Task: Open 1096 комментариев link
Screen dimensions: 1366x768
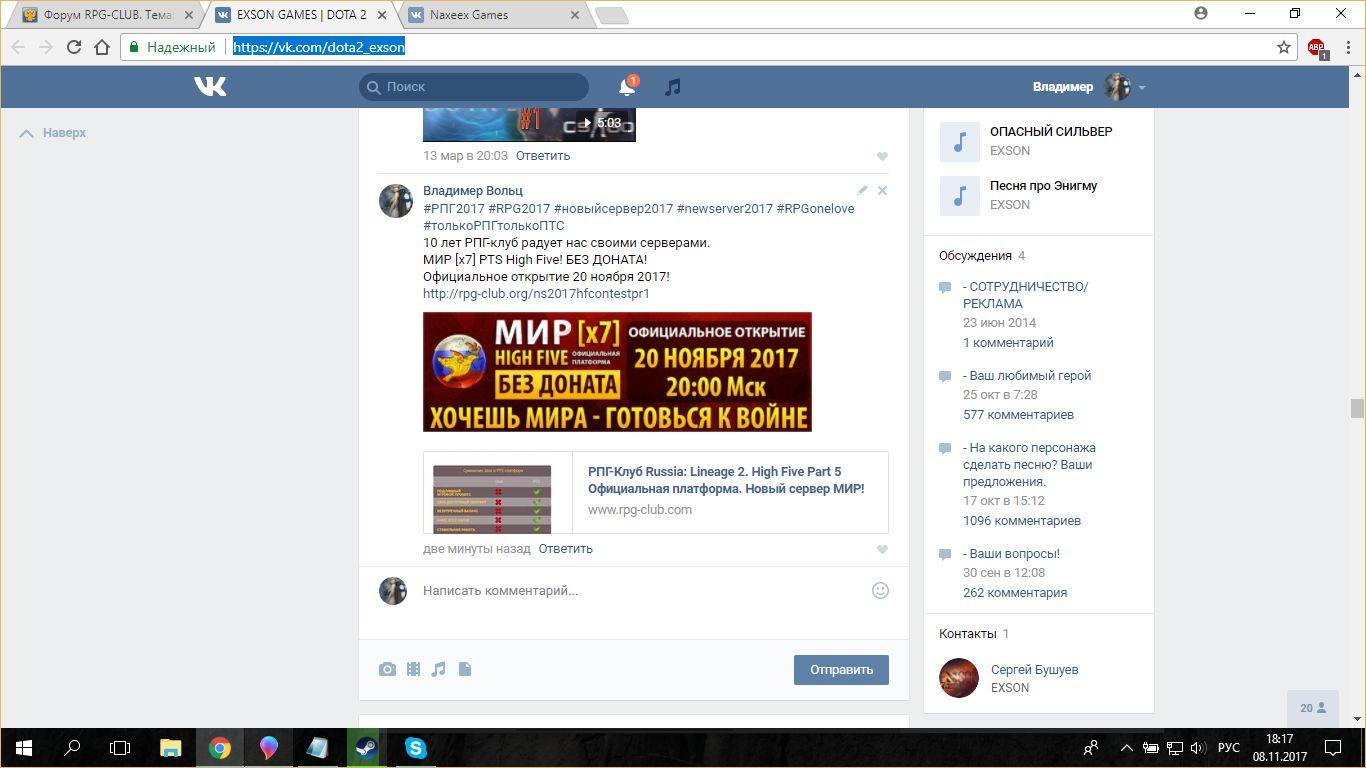Action: (1022, 521)
